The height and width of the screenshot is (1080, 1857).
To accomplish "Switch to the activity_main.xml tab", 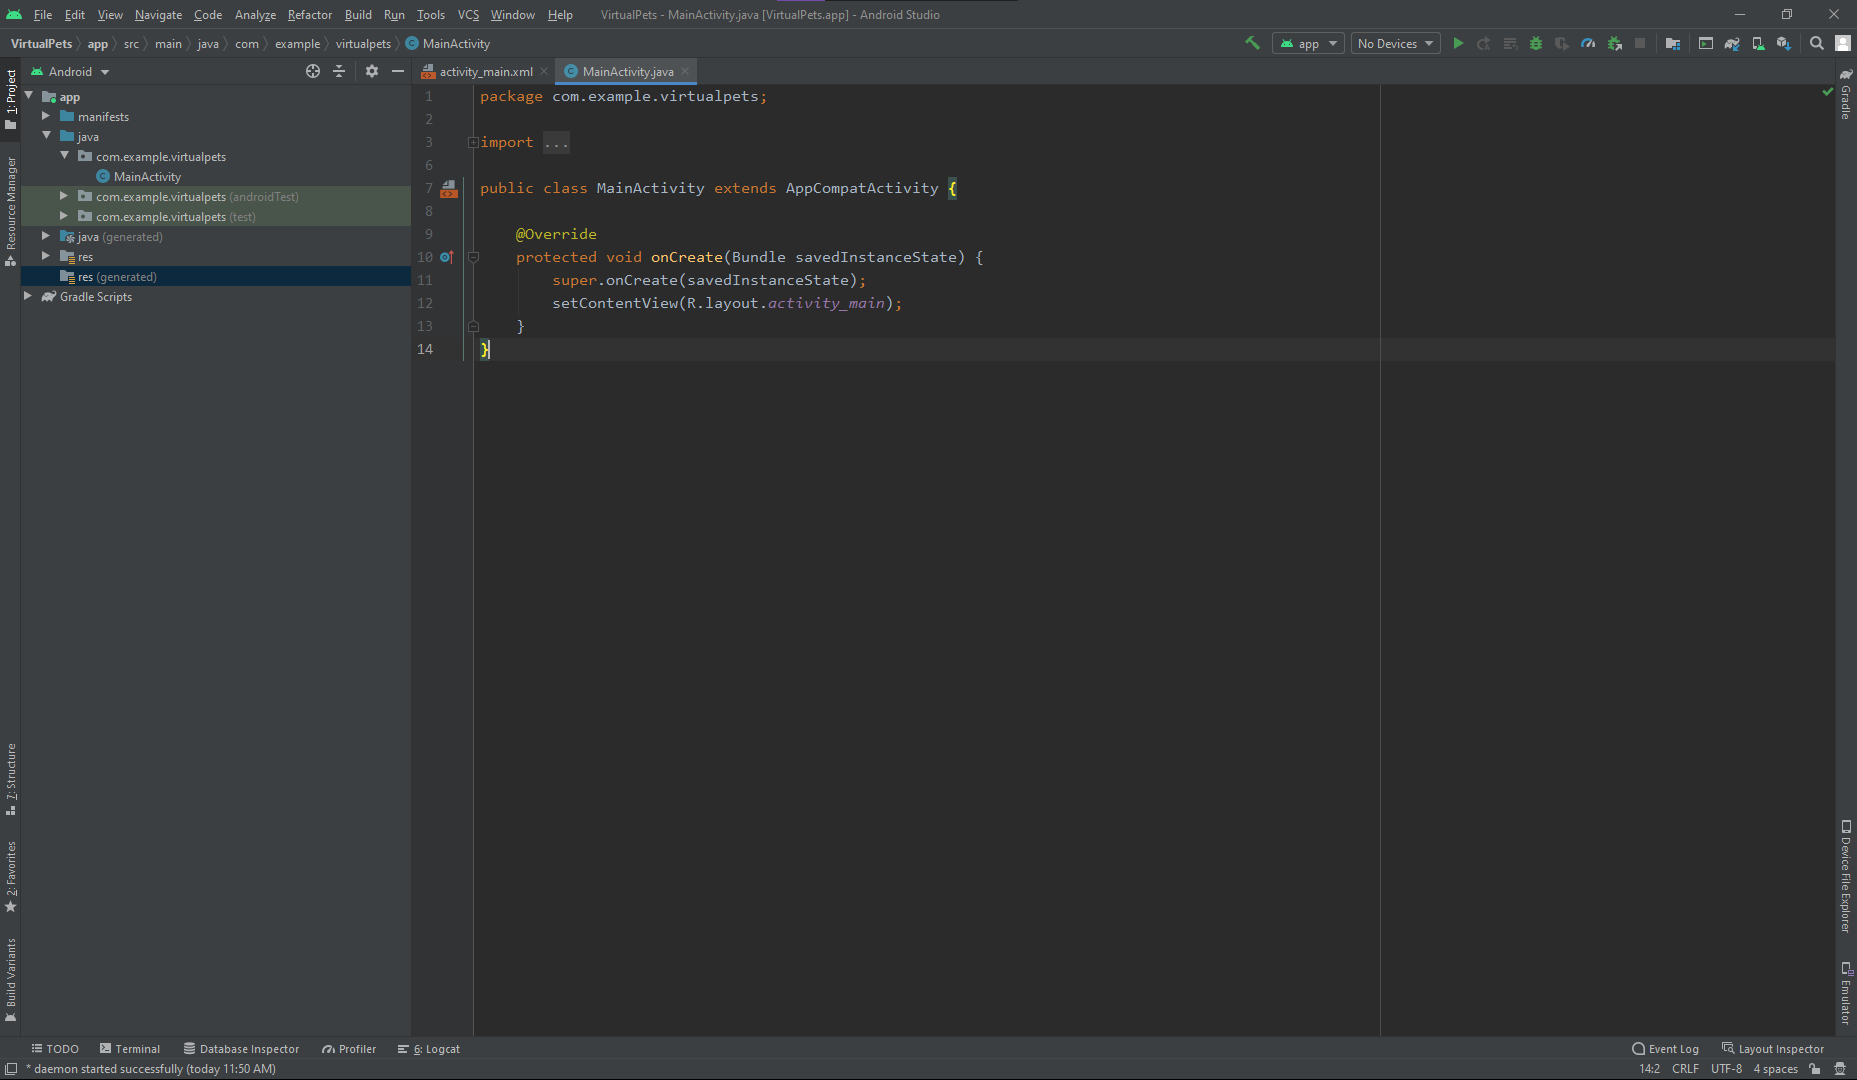I will pyautogui.click(x=485, y=71).
